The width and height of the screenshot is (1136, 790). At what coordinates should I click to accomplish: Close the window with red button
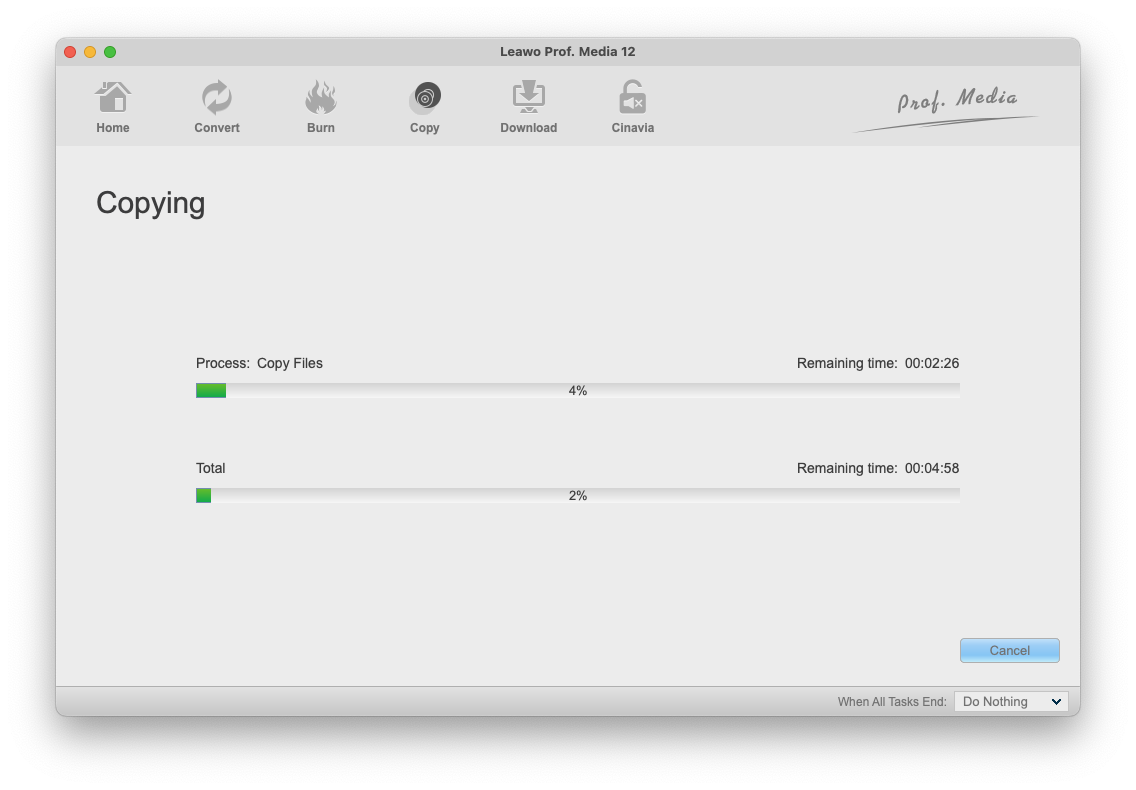(70, 51)
